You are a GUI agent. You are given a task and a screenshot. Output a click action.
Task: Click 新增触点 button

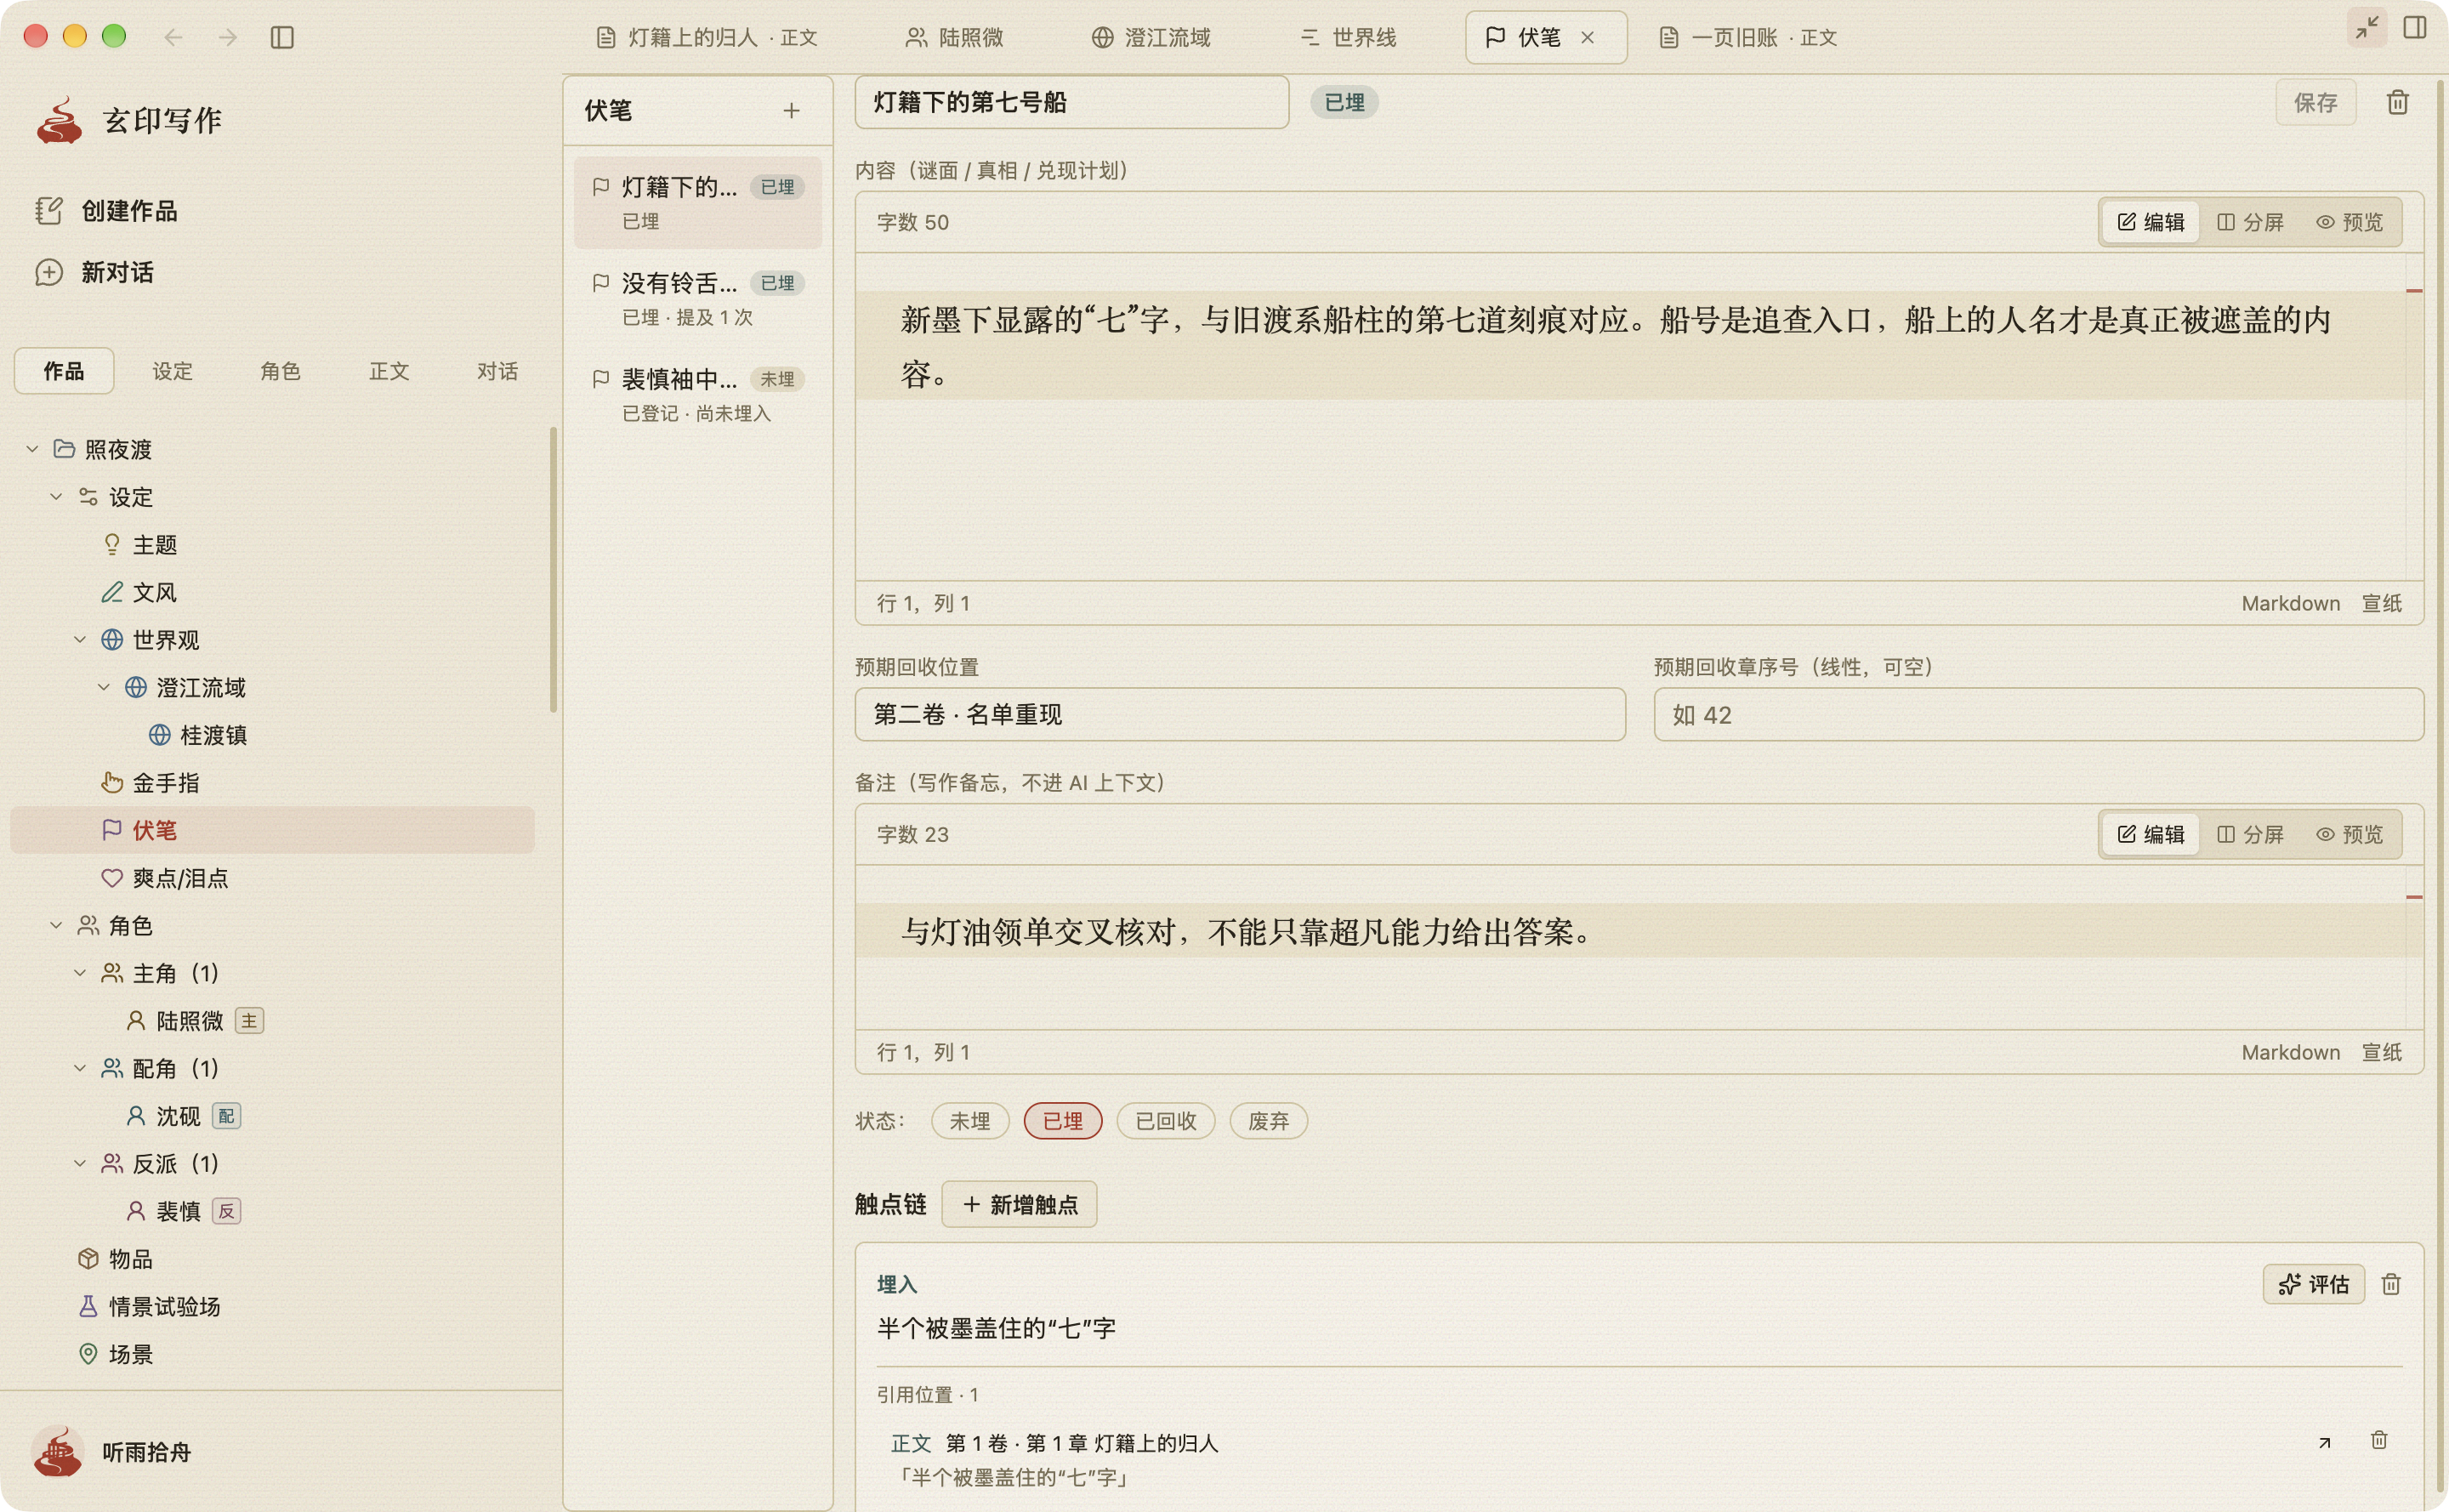point(1019,1204)
